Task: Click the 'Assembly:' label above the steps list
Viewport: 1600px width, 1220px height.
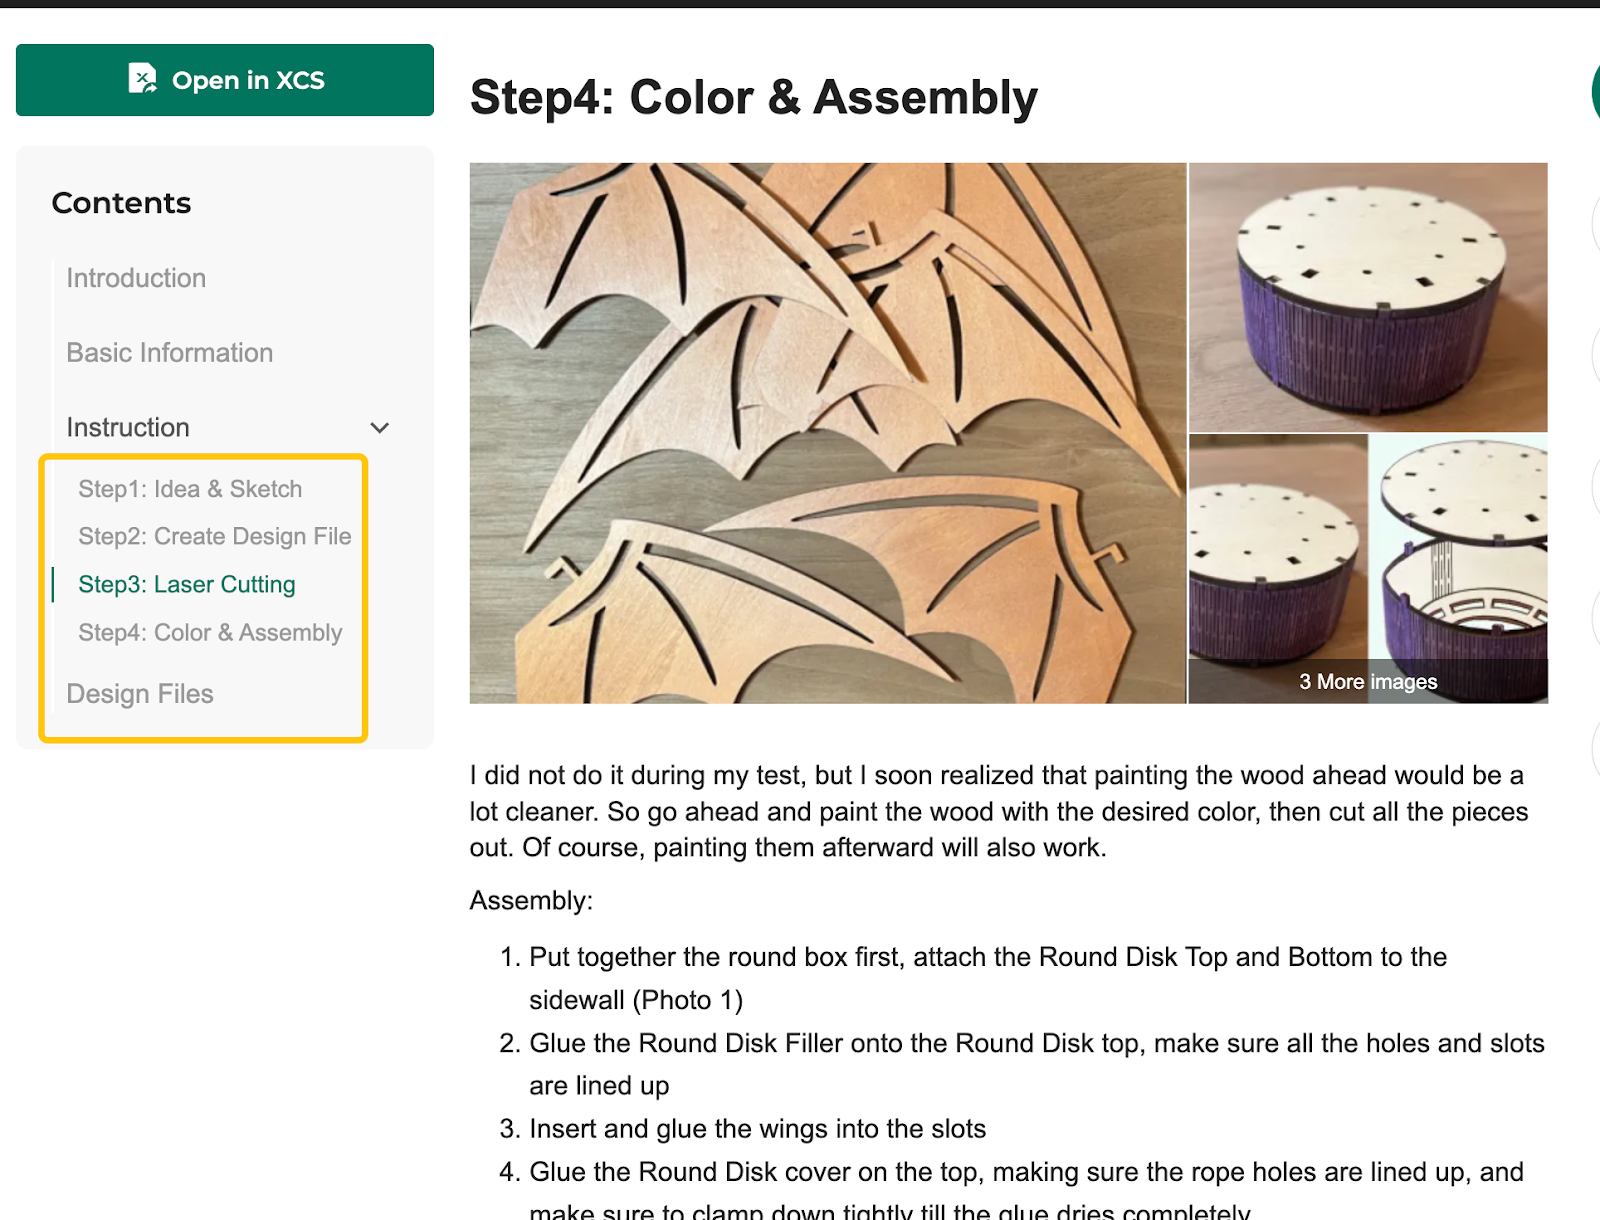Action: (x=531, y=901)
